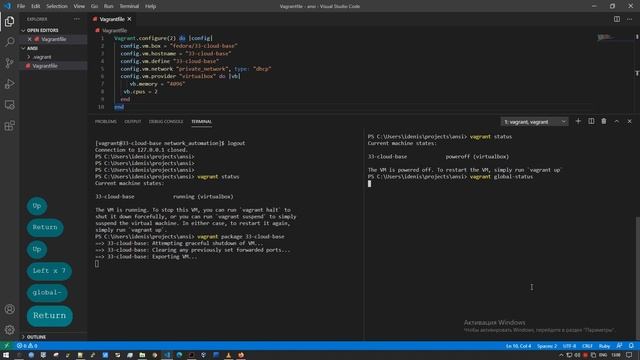This screenshot has width=640, height=360.
Task: Open the Manage gear icon
Action: (x=9, y=329)
